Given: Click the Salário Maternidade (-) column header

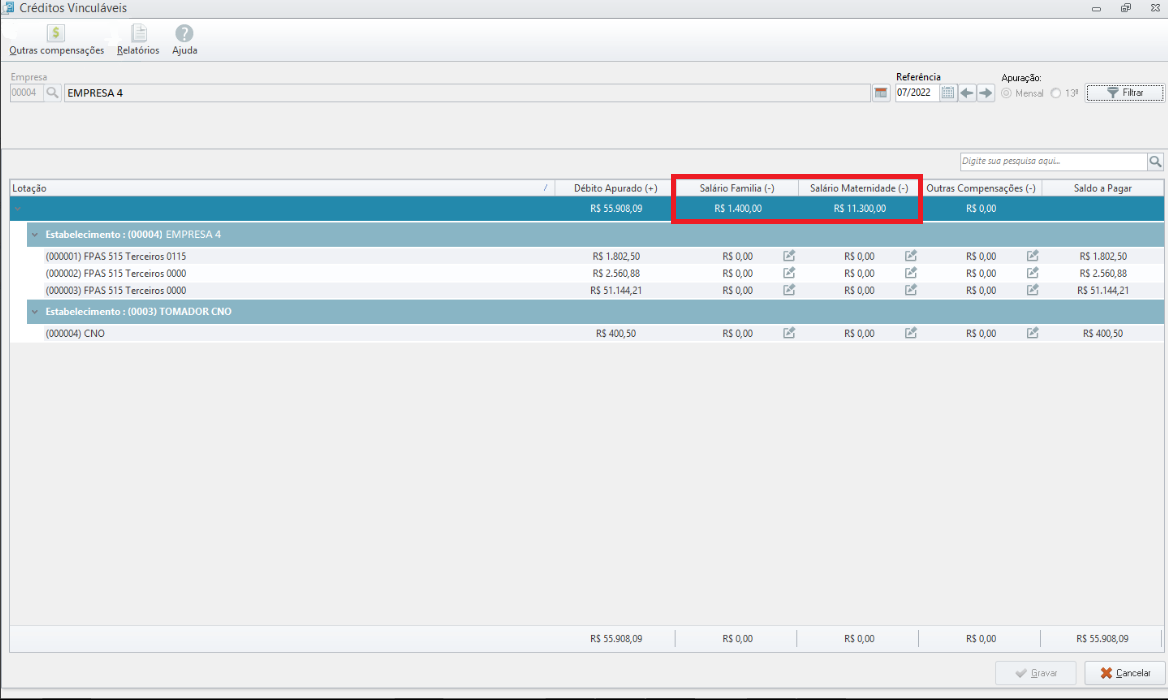Looking at the screenshot, I should (x=859, y=188).
